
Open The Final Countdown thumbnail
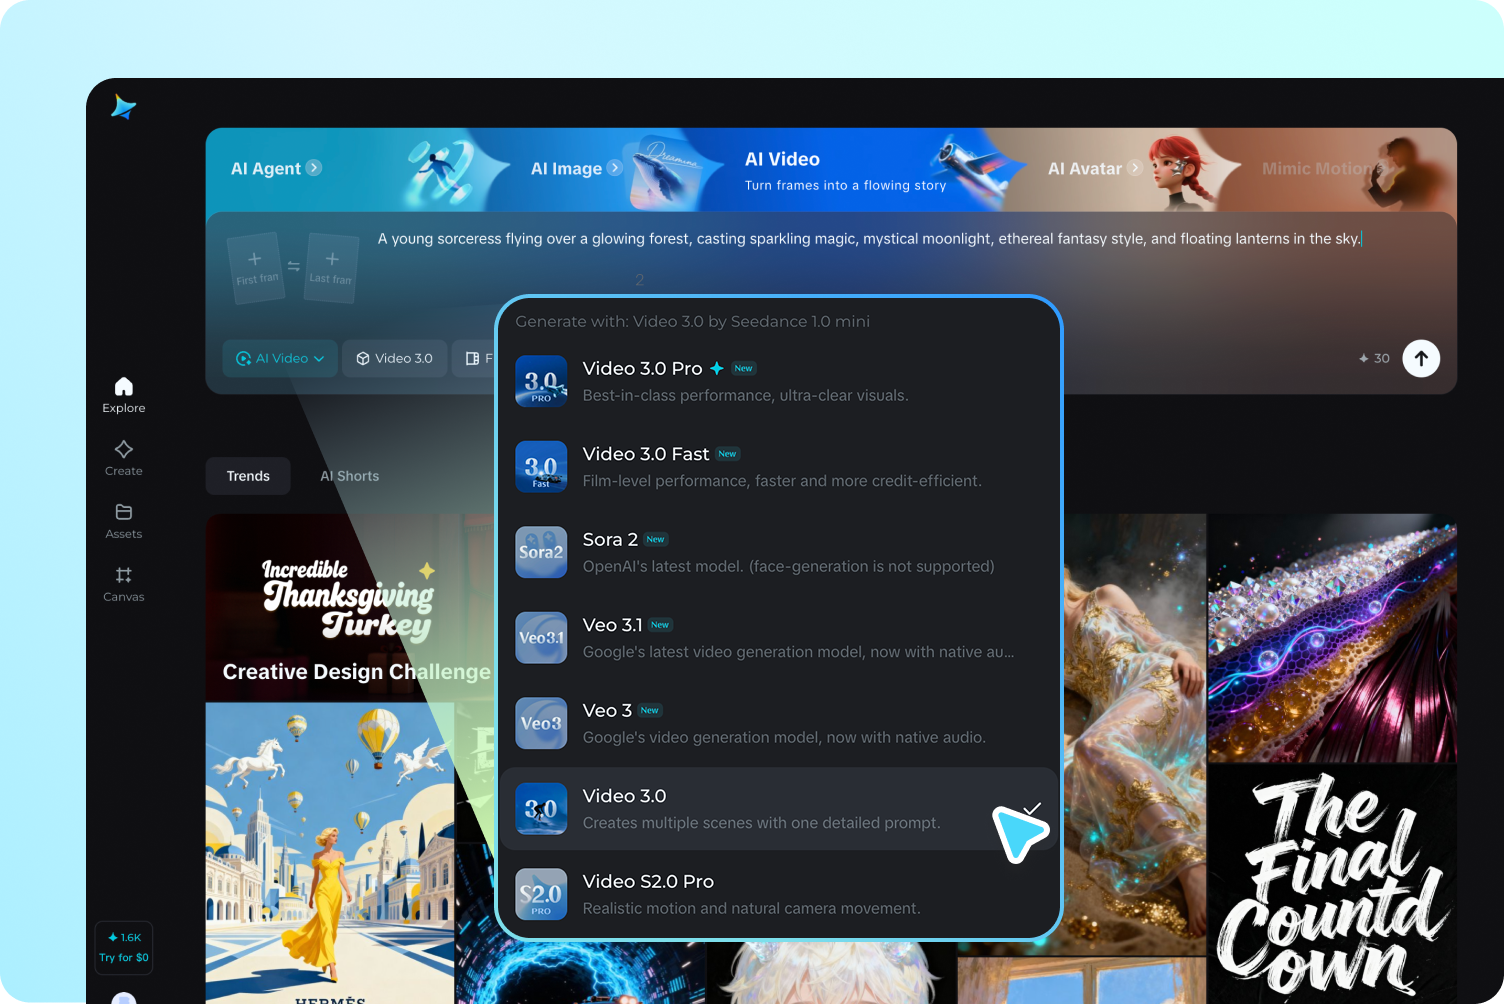pos(1332,884)
